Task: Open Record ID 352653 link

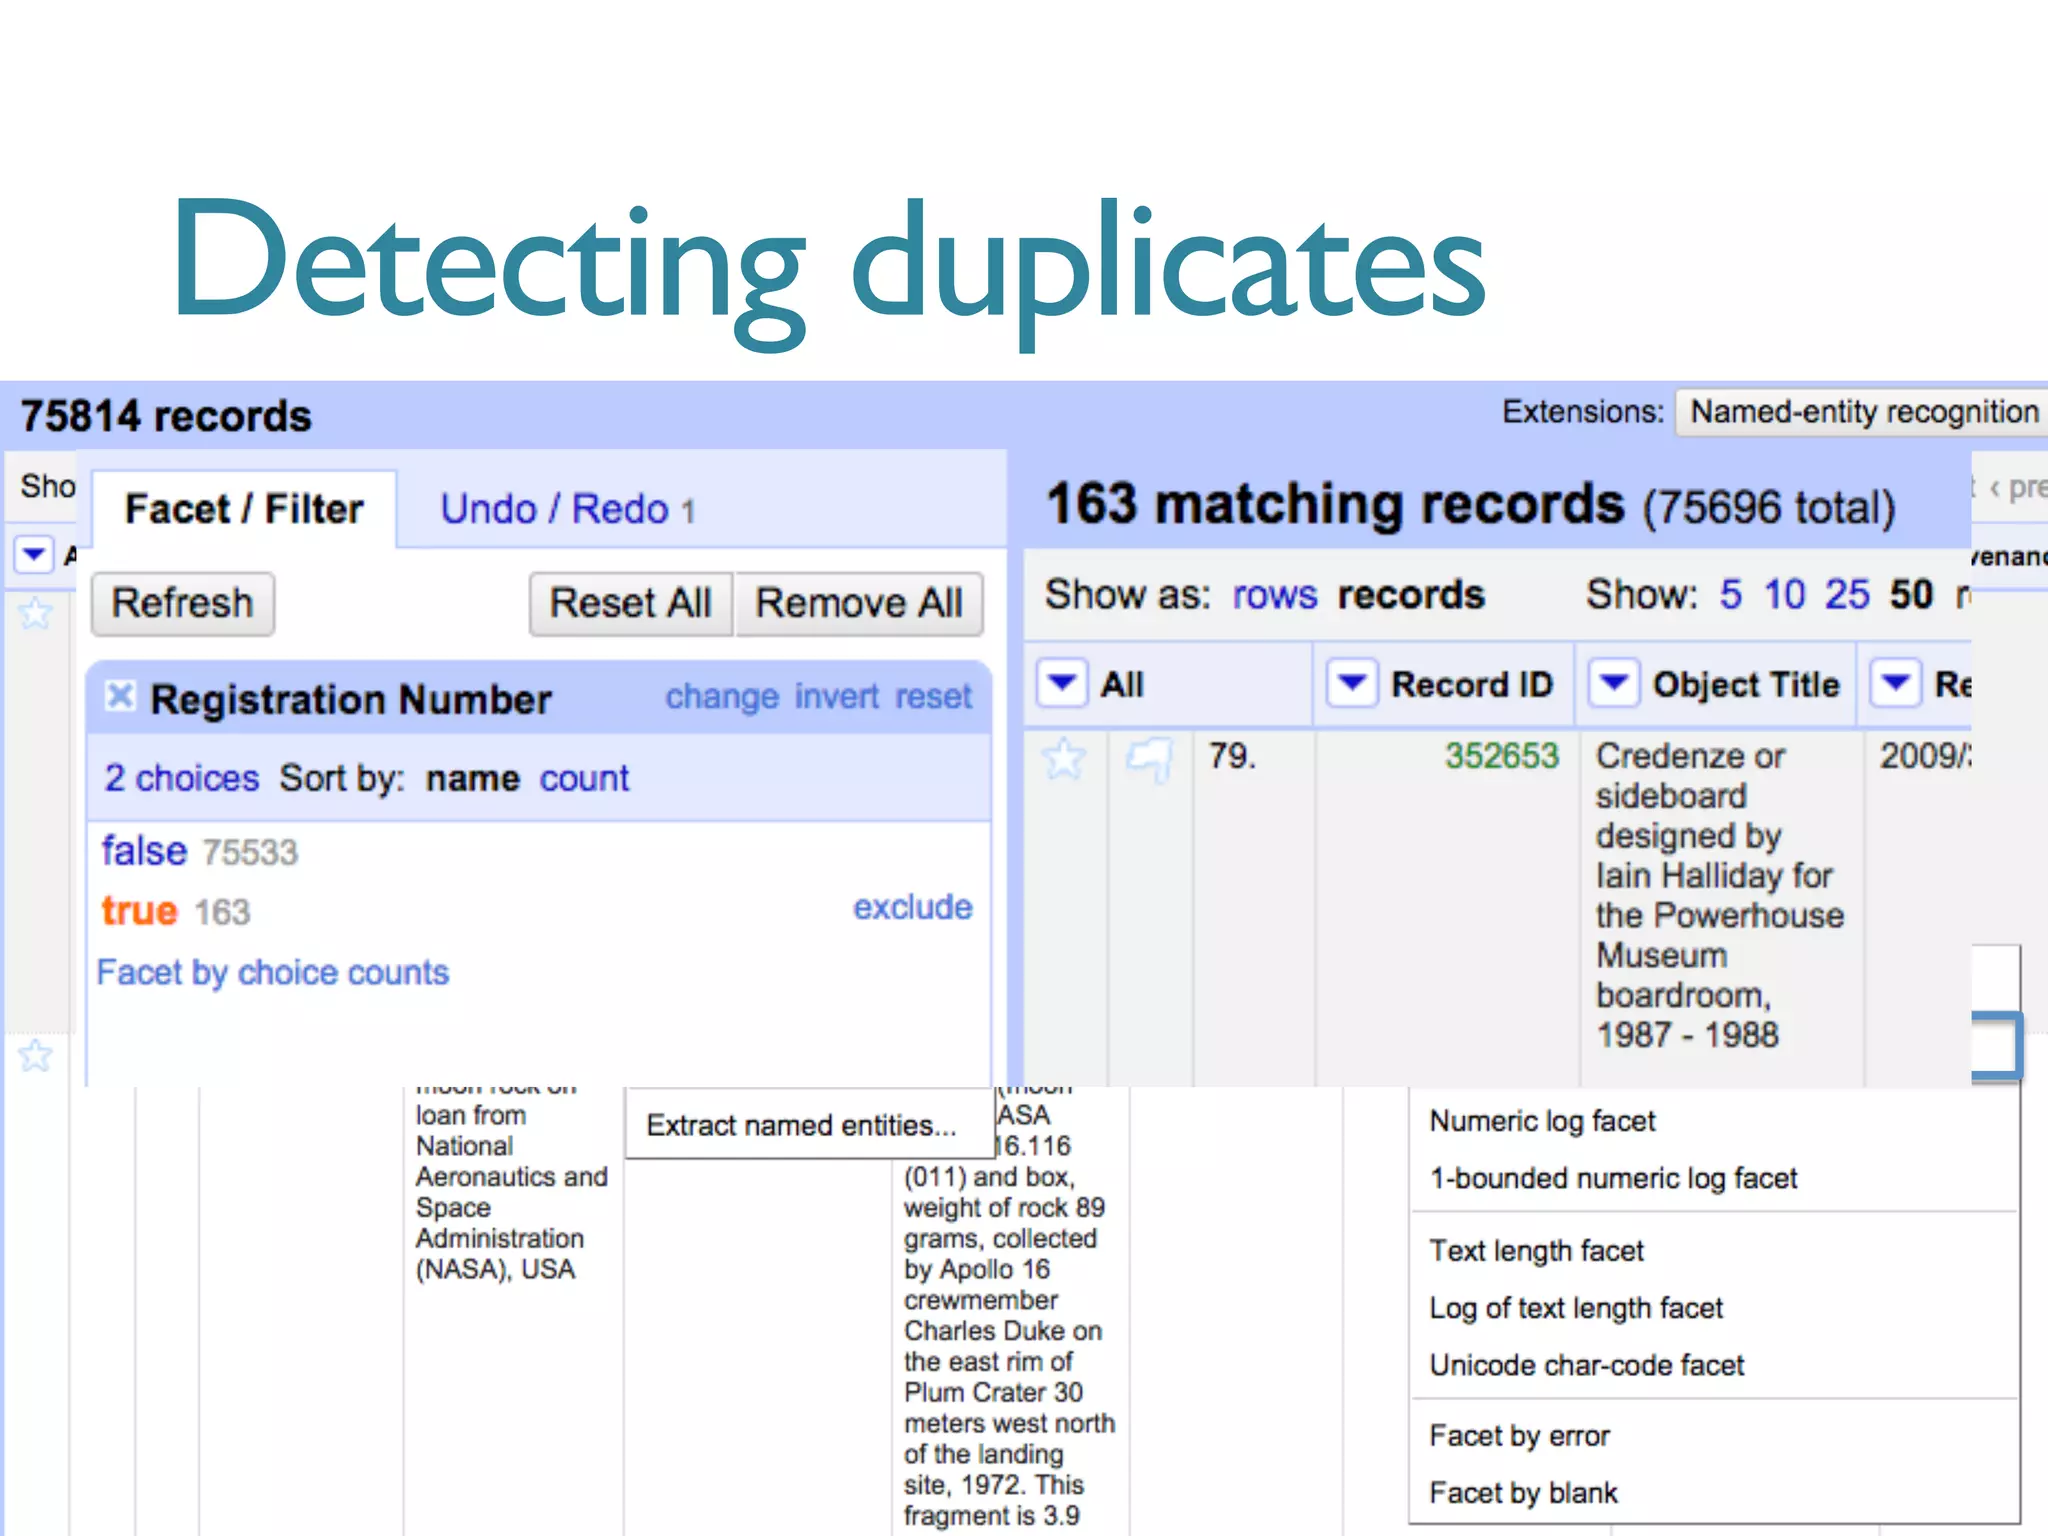Action: click(x=1501, y=756)
